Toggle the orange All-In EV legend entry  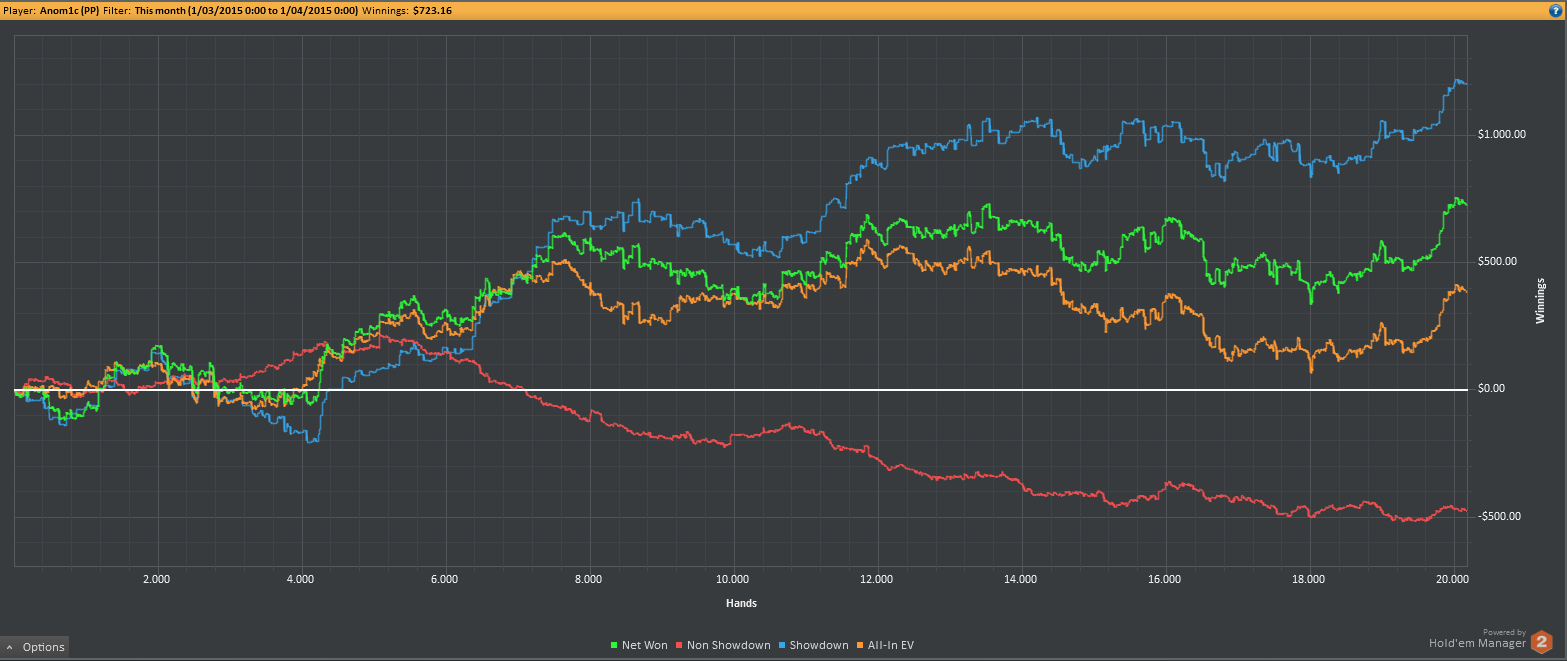[x=887, y=646]
